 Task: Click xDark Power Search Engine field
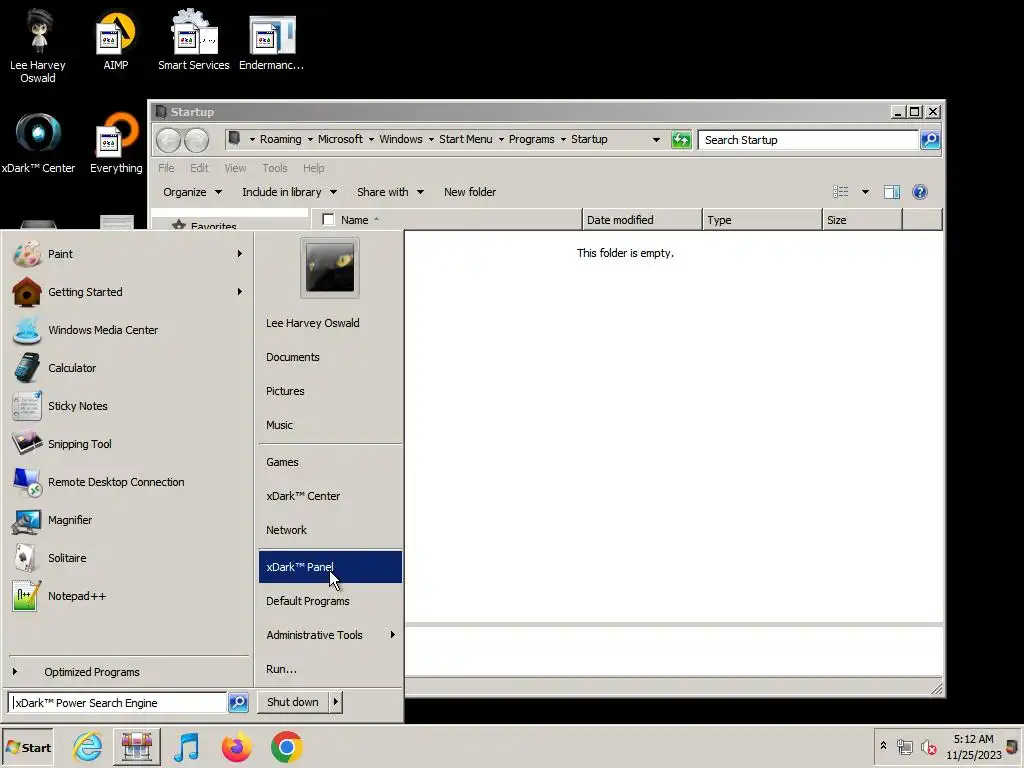coord(117,703)
